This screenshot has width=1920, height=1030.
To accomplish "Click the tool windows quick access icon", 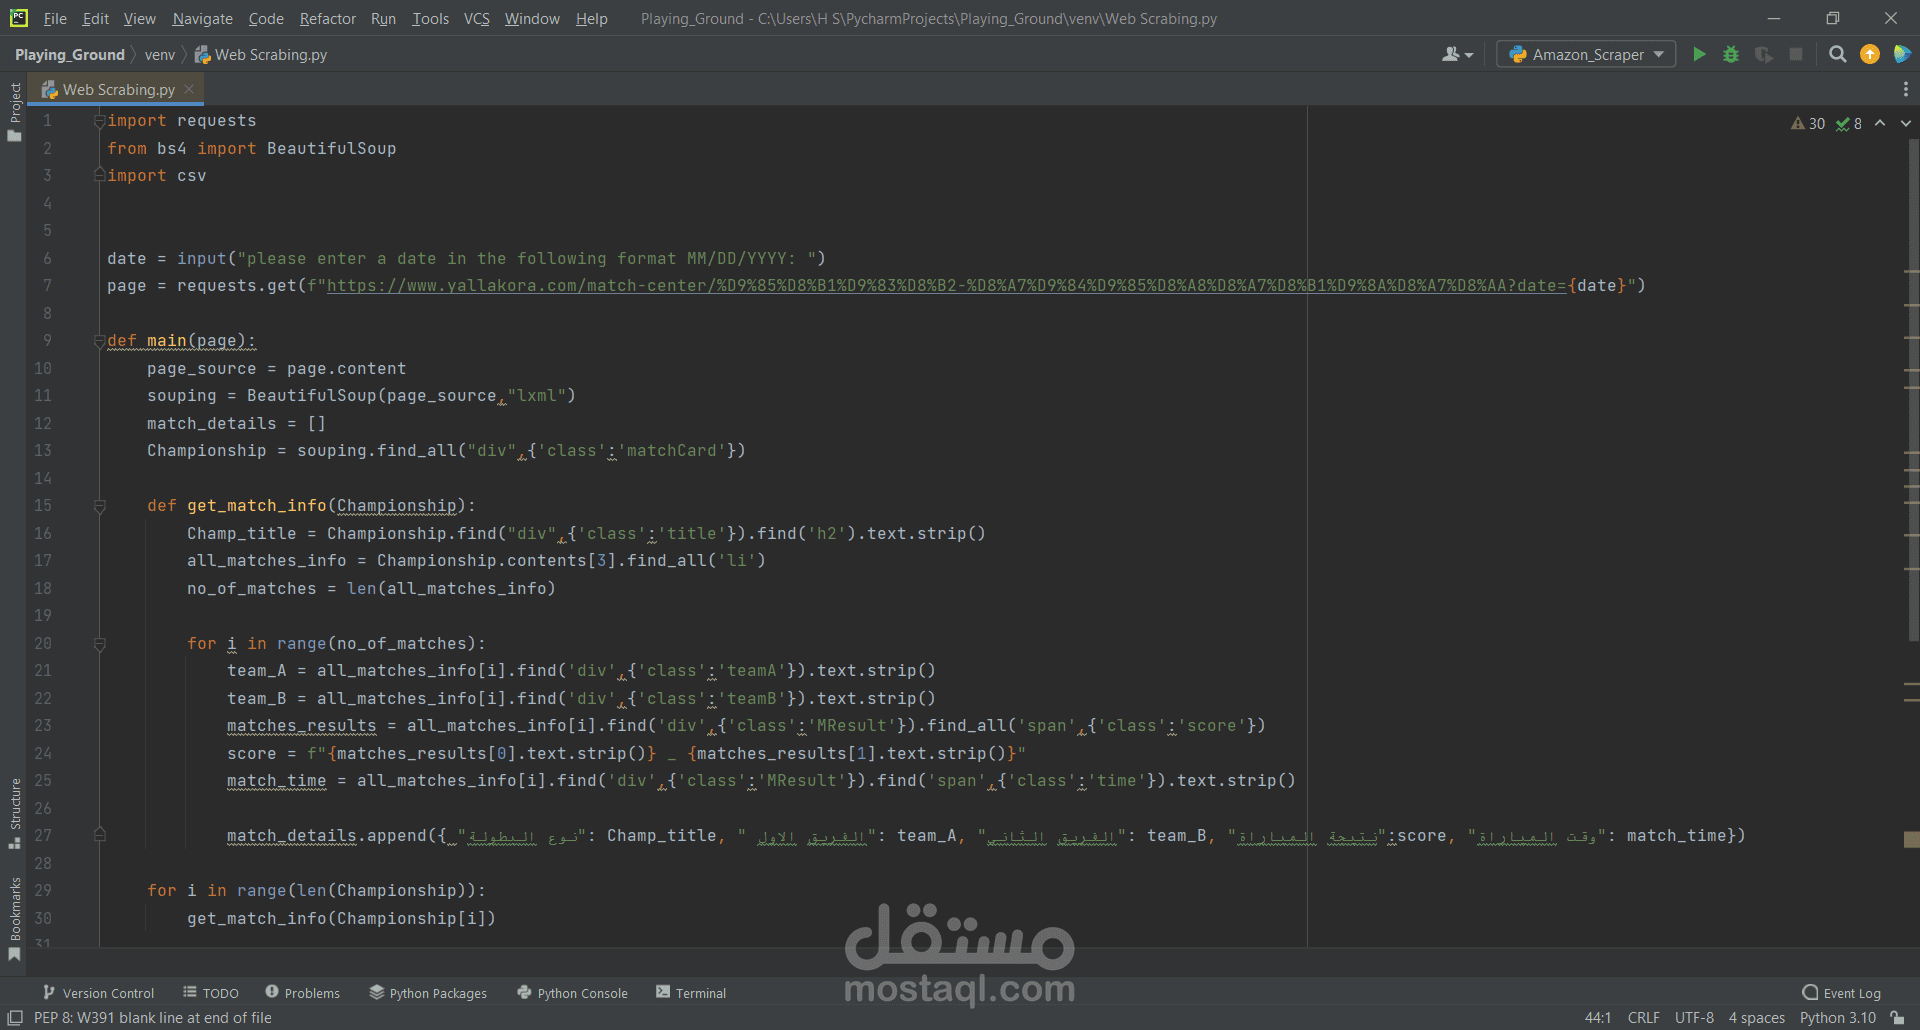I will 15,1017.
